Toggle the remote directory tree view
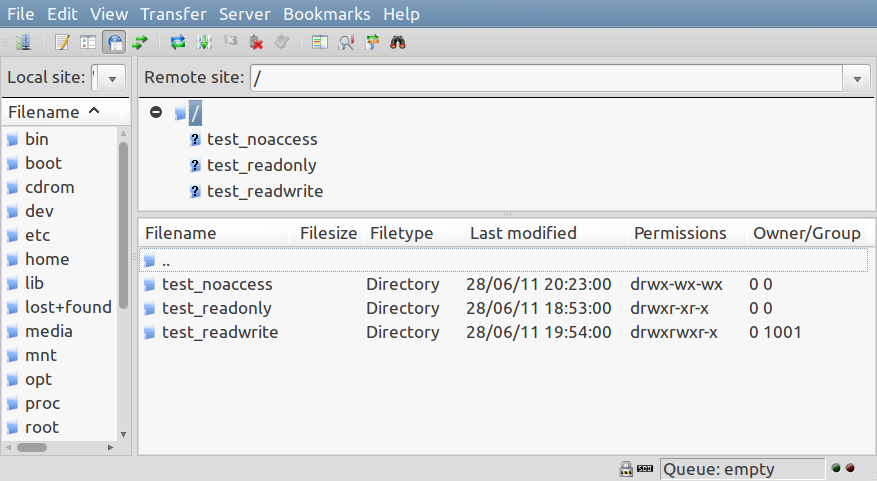This screenshot has width=877, height=481. [x=114, y=42]
